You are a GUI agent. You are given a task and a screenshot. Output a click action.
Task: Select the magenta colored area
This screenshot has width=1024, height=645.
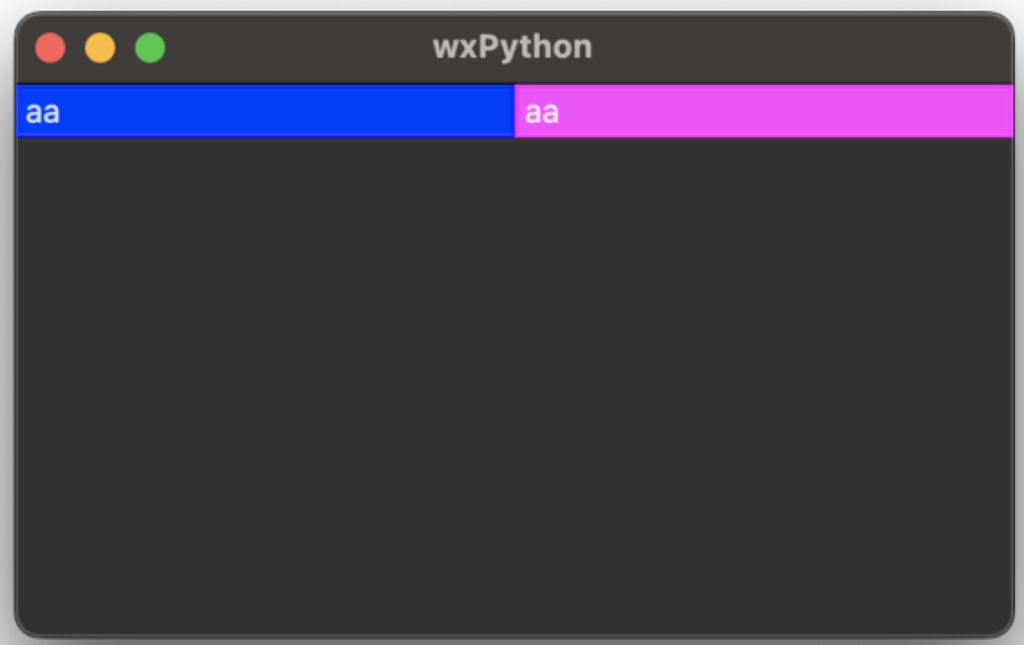[x=764, y=111]
